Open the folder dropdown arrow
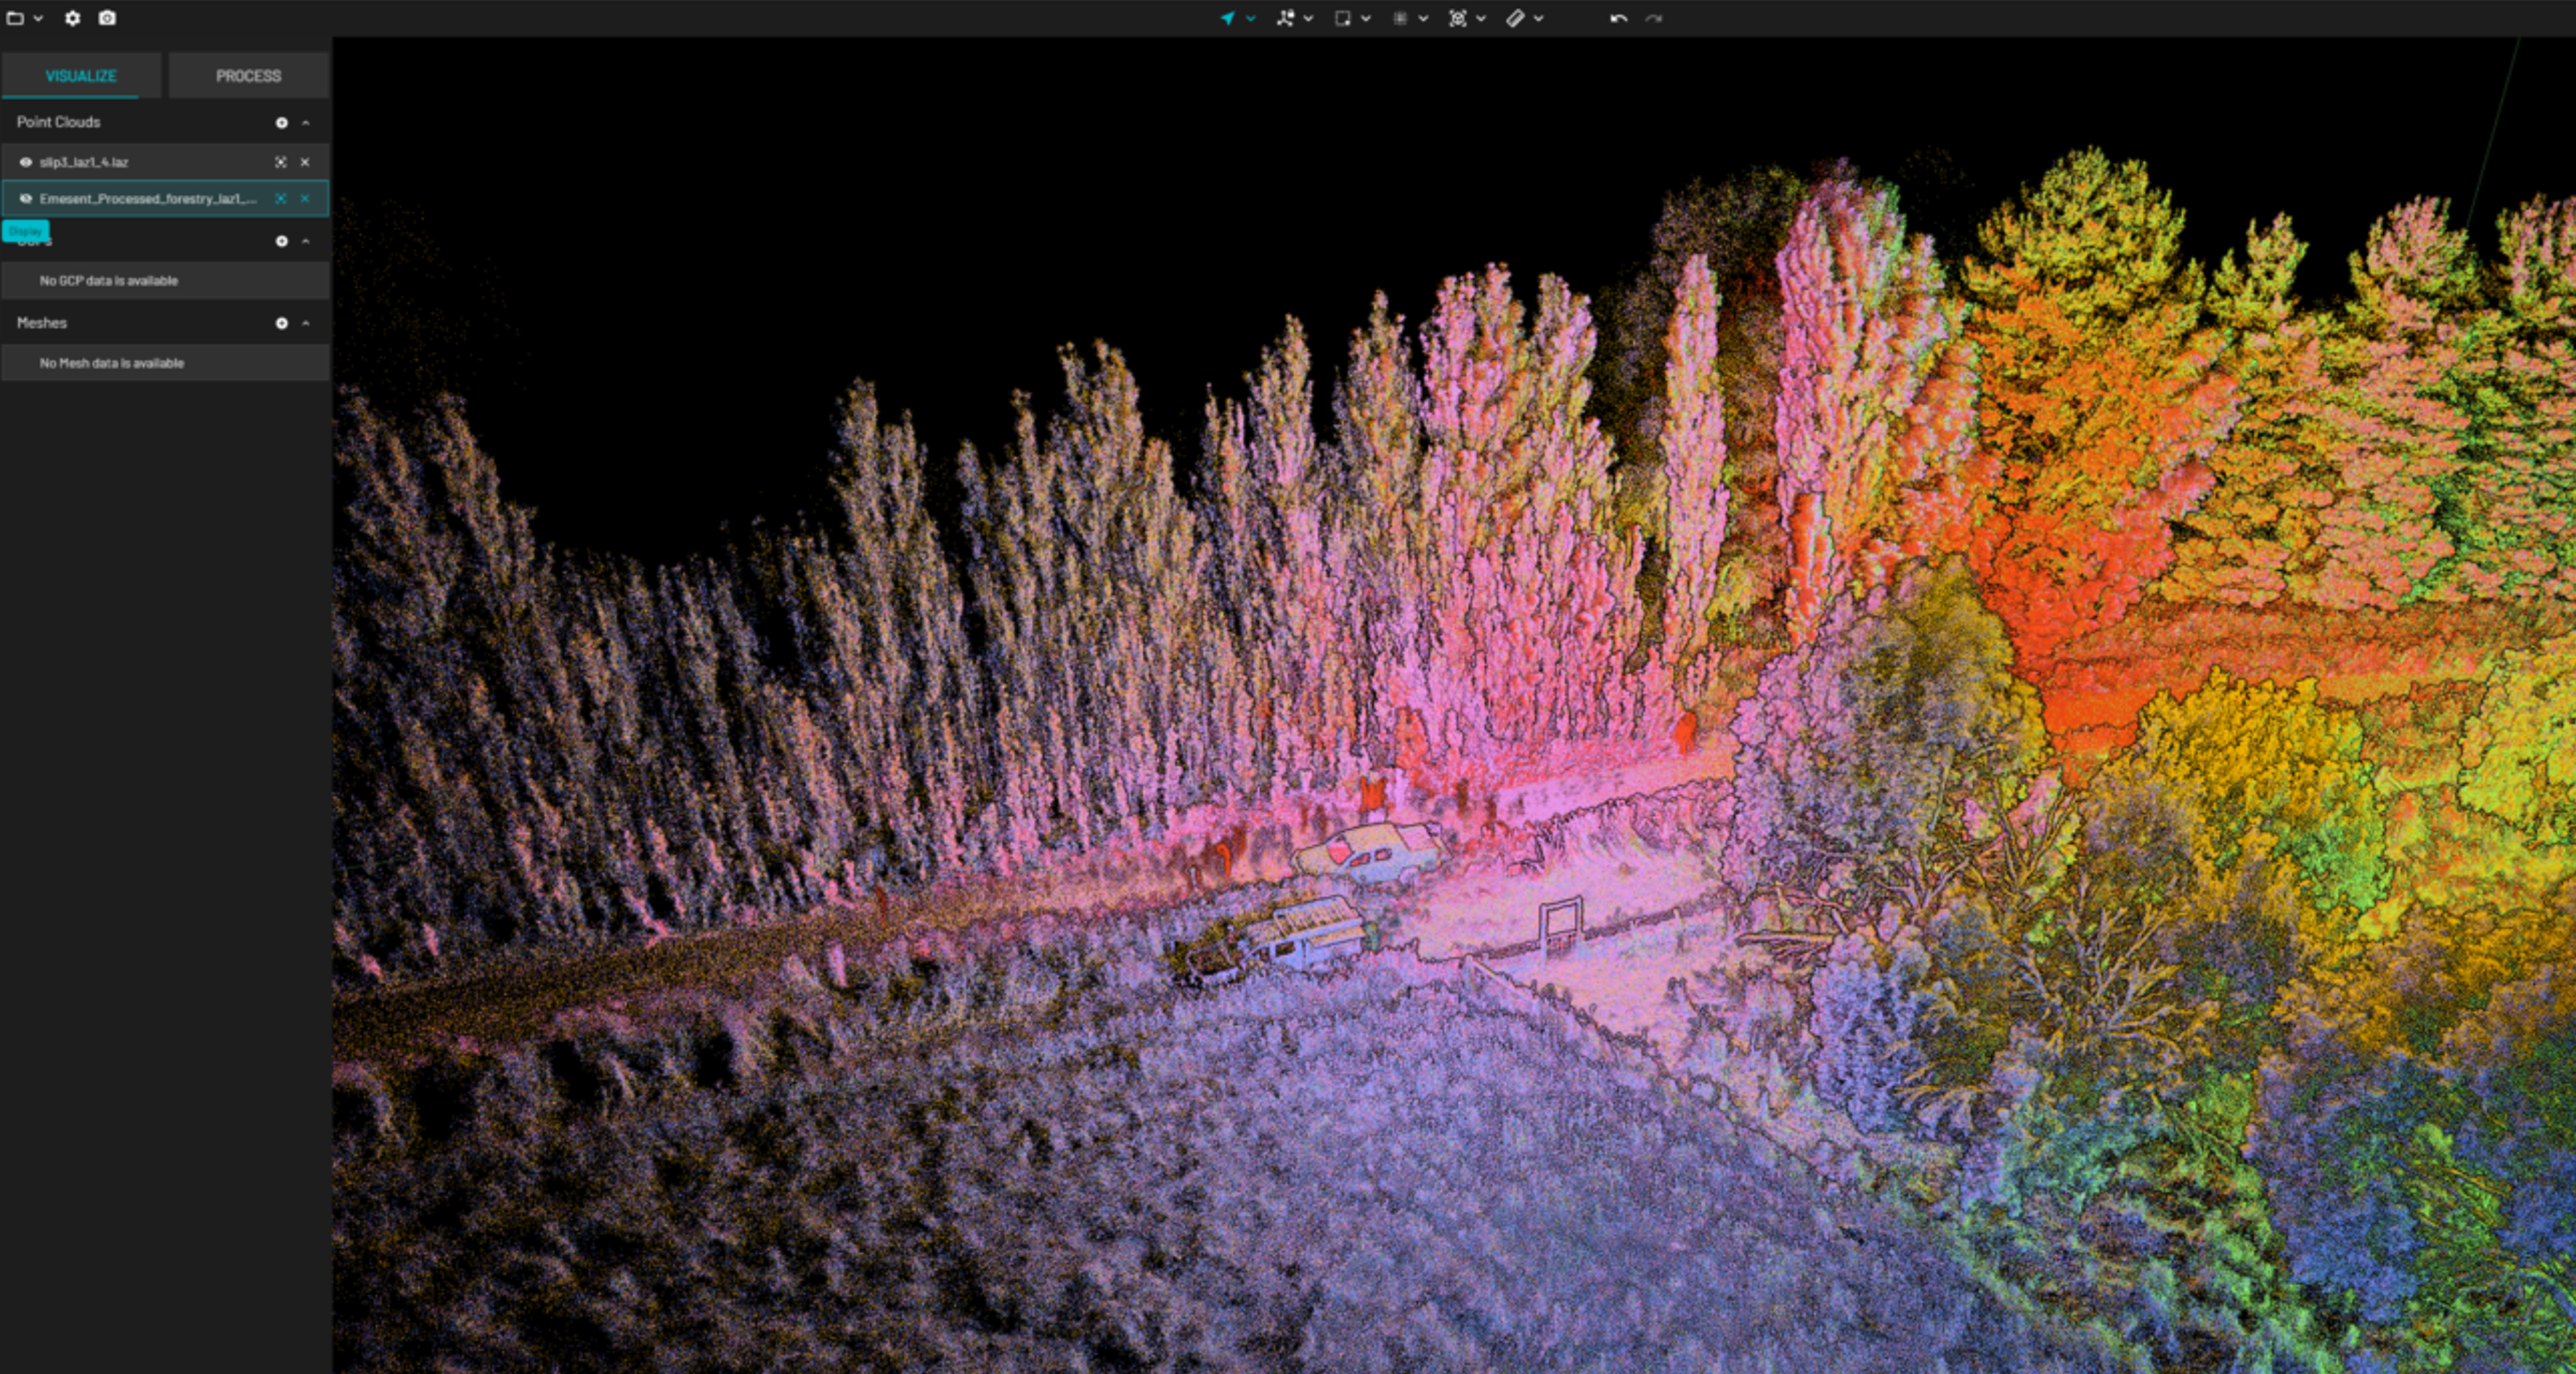Image resolution: width=2576 pixels, height=1374 pixels. 38,18
